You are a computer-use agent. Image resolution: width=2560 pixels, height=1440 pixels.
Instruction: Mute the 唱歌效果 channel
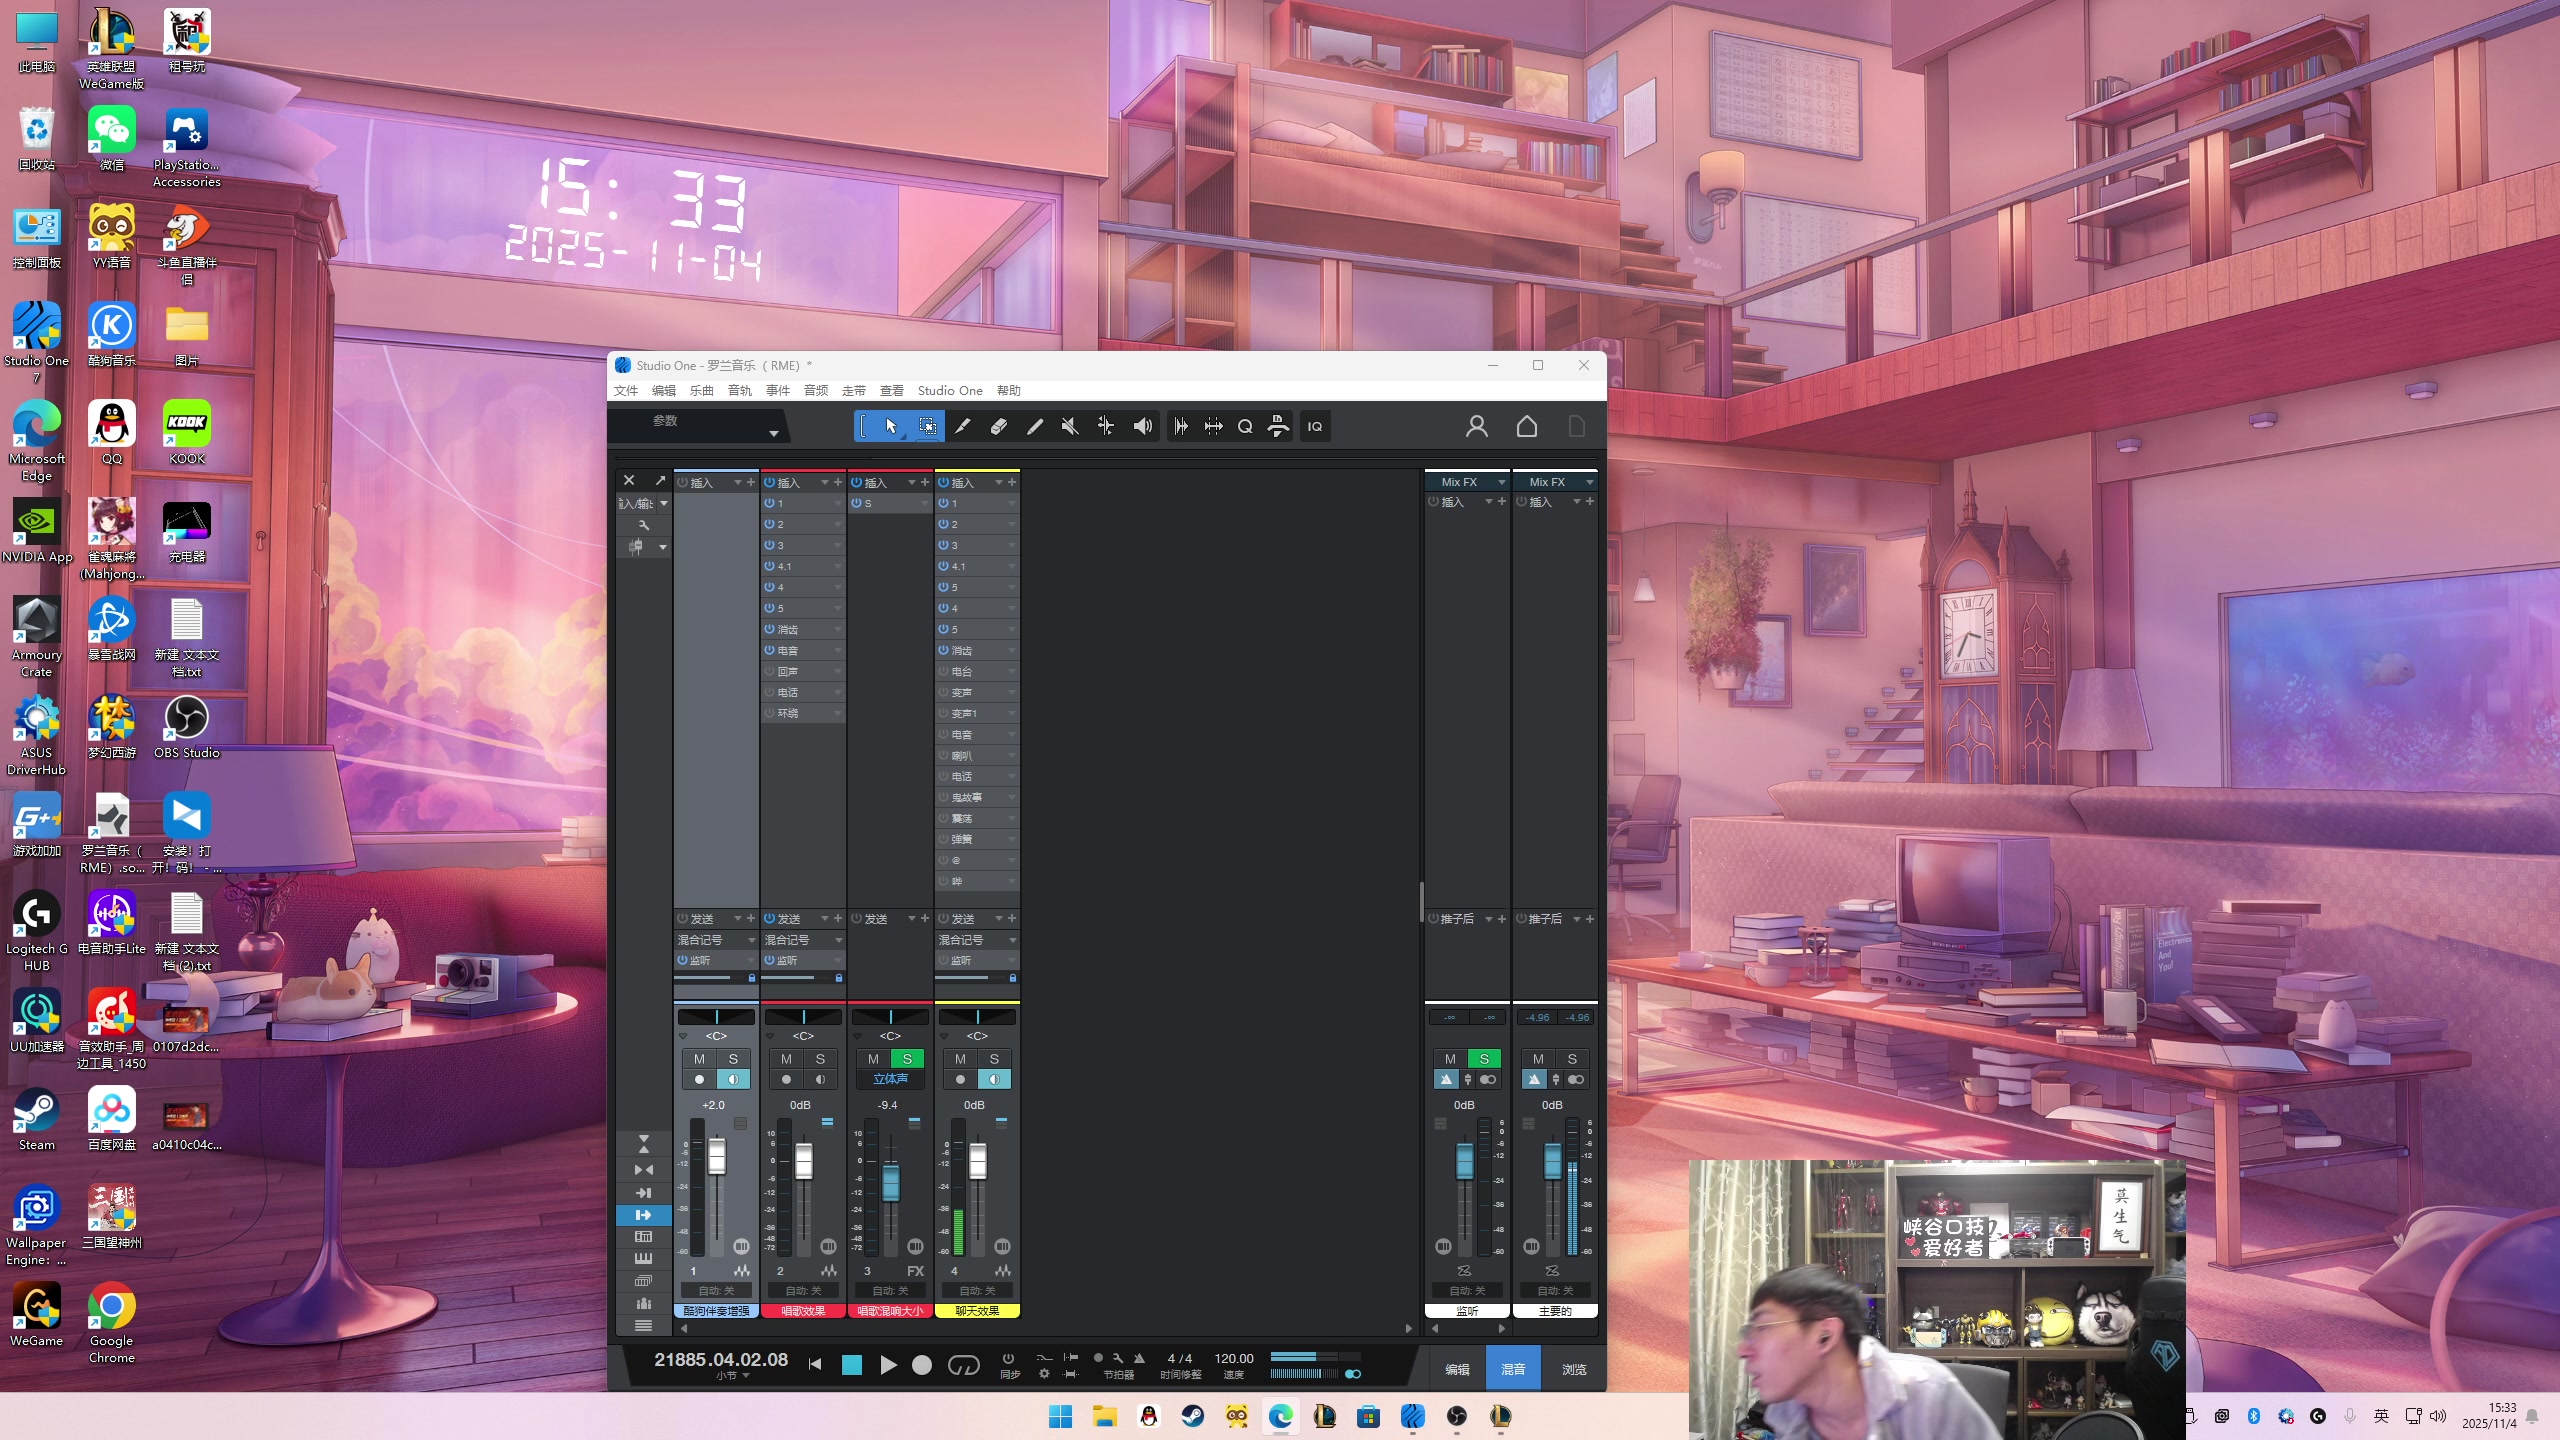[x=786, y=1059]
